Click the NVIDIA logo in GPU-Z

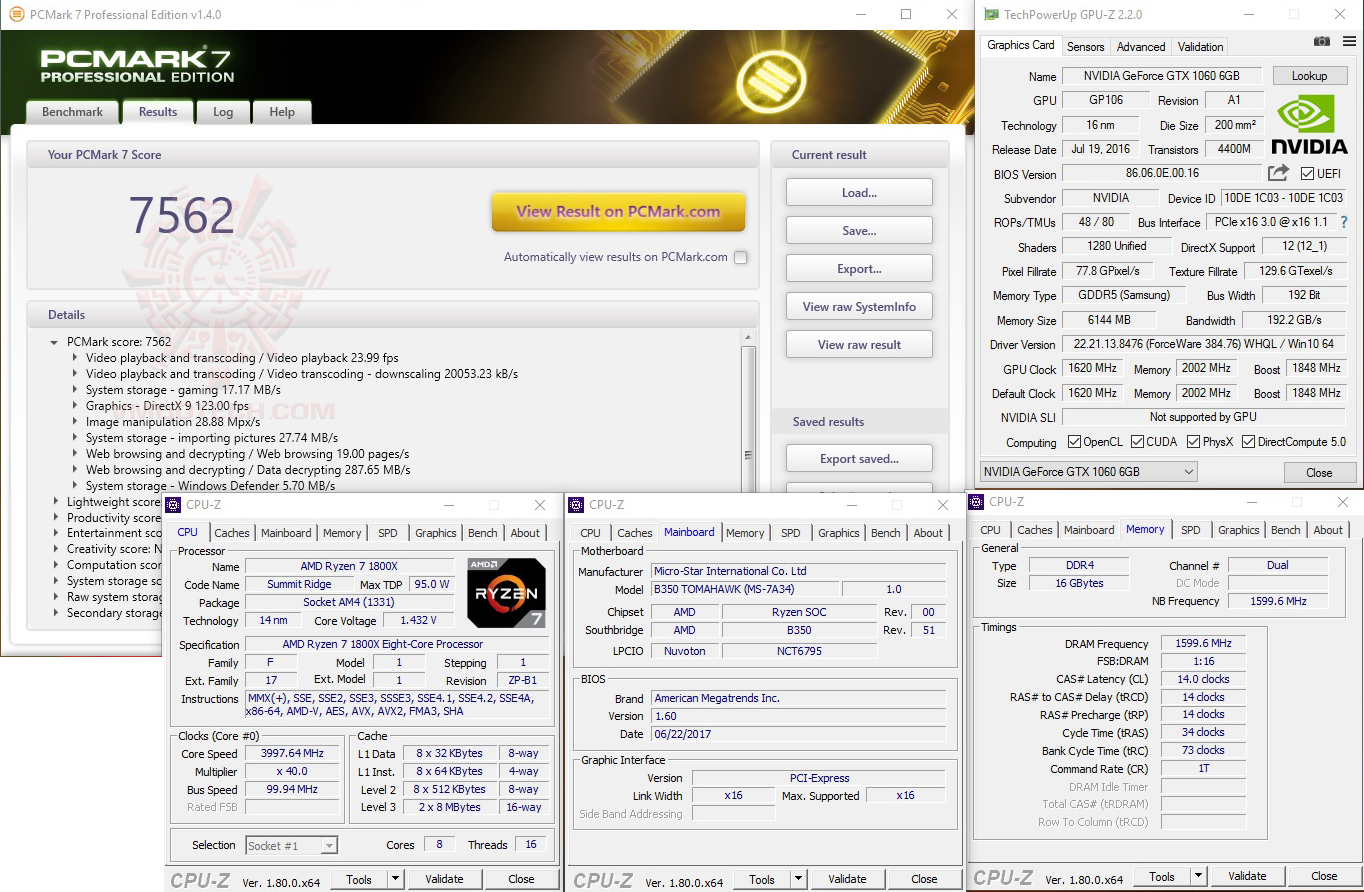1311,124
